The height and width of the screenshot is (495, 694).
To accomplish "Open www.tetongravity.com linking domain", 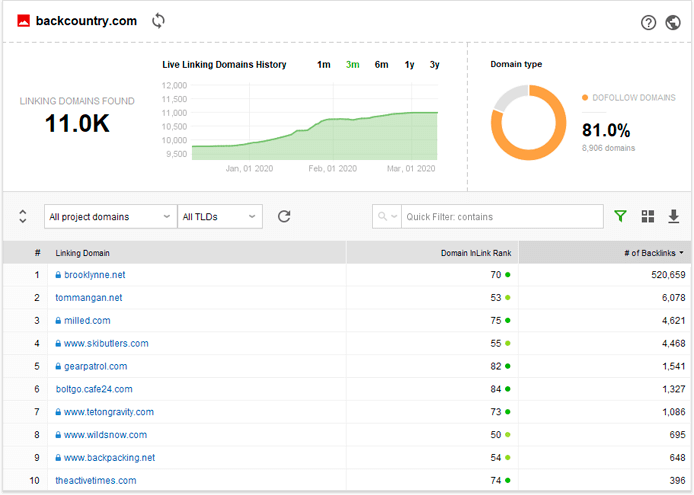I will click(109, 412).
